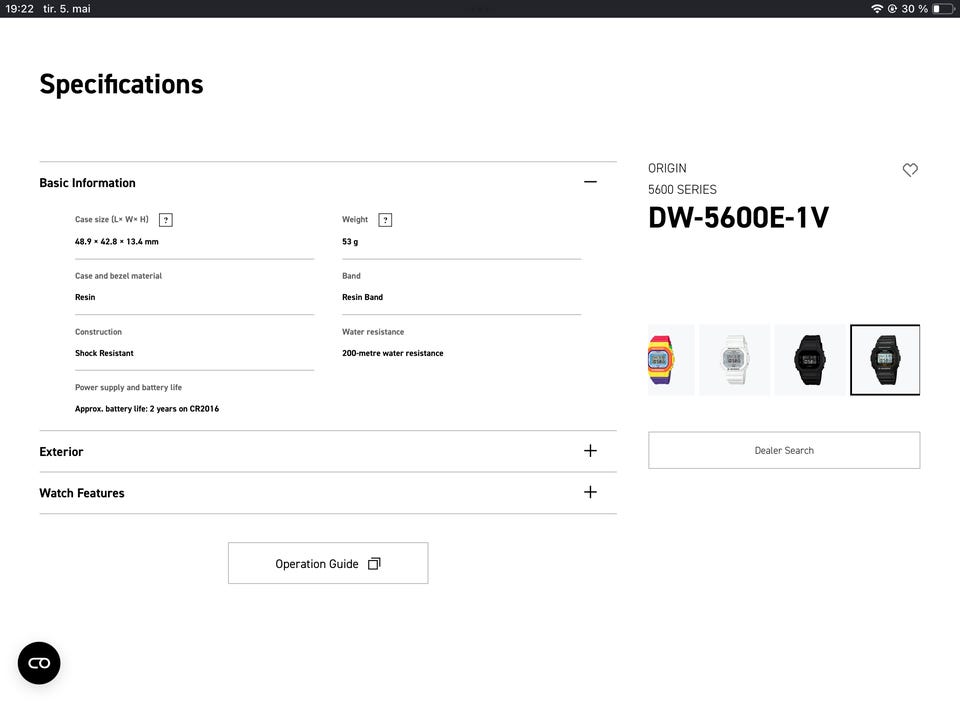Image resolution: width=960 pixels, height=720 pixels.
Task: Tap the battery indicator icon
Action: (x=943, y=9)
